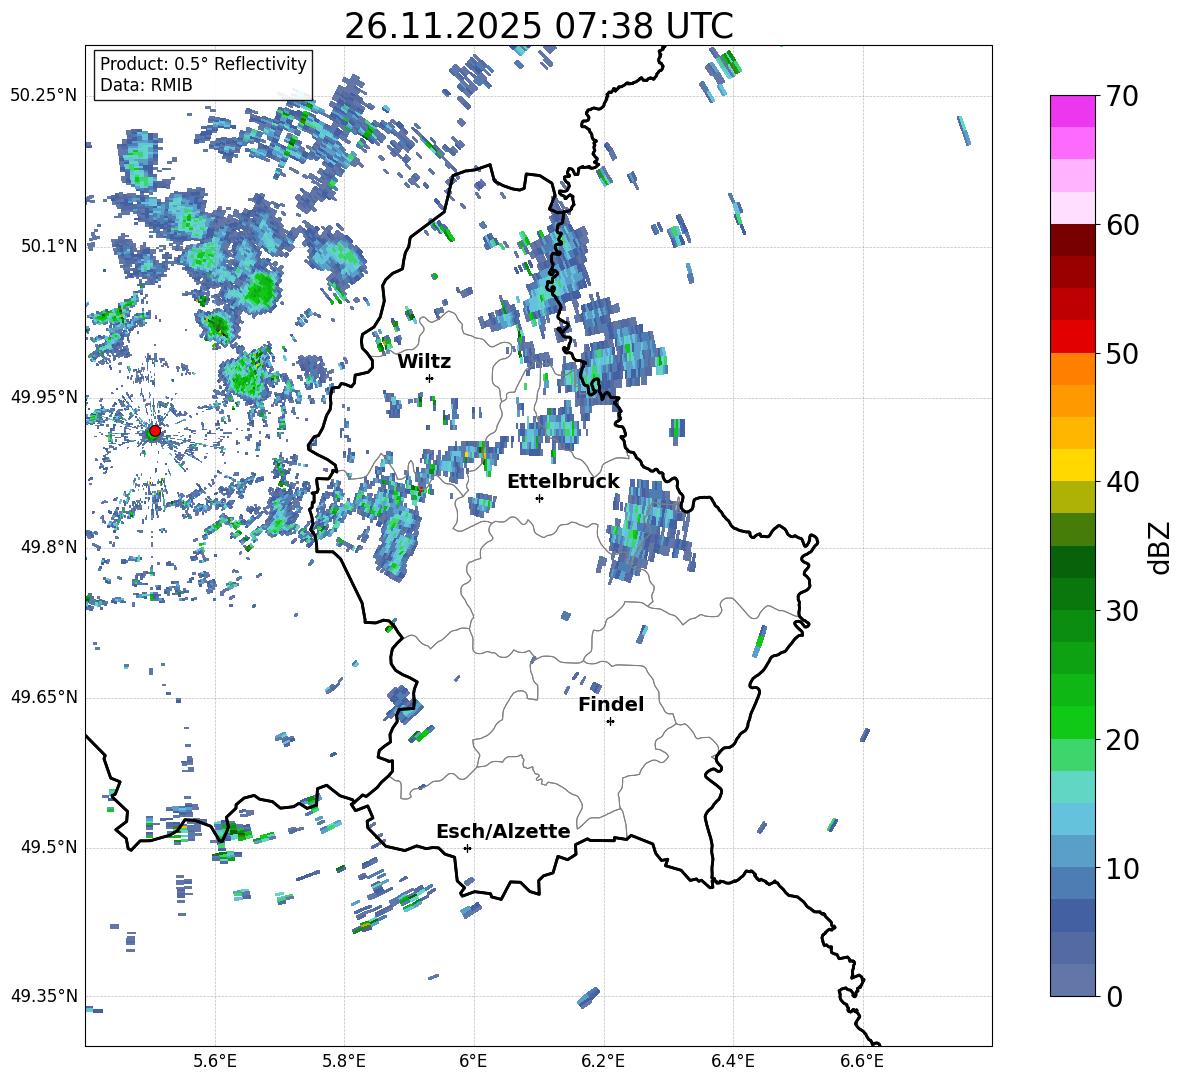
Task: Click the Product 0.5° Reflectivity info box
Action: point(203,75)
